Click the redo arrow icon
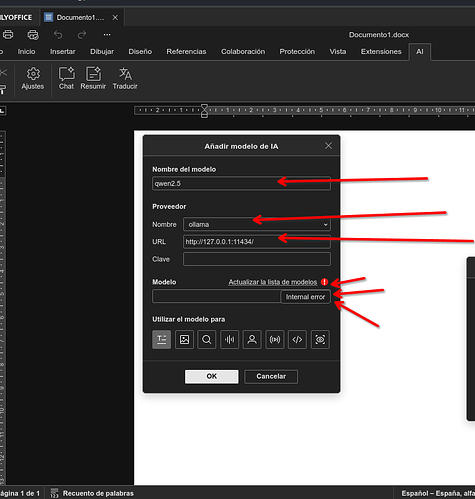475x499 pixels. point(82,35)
